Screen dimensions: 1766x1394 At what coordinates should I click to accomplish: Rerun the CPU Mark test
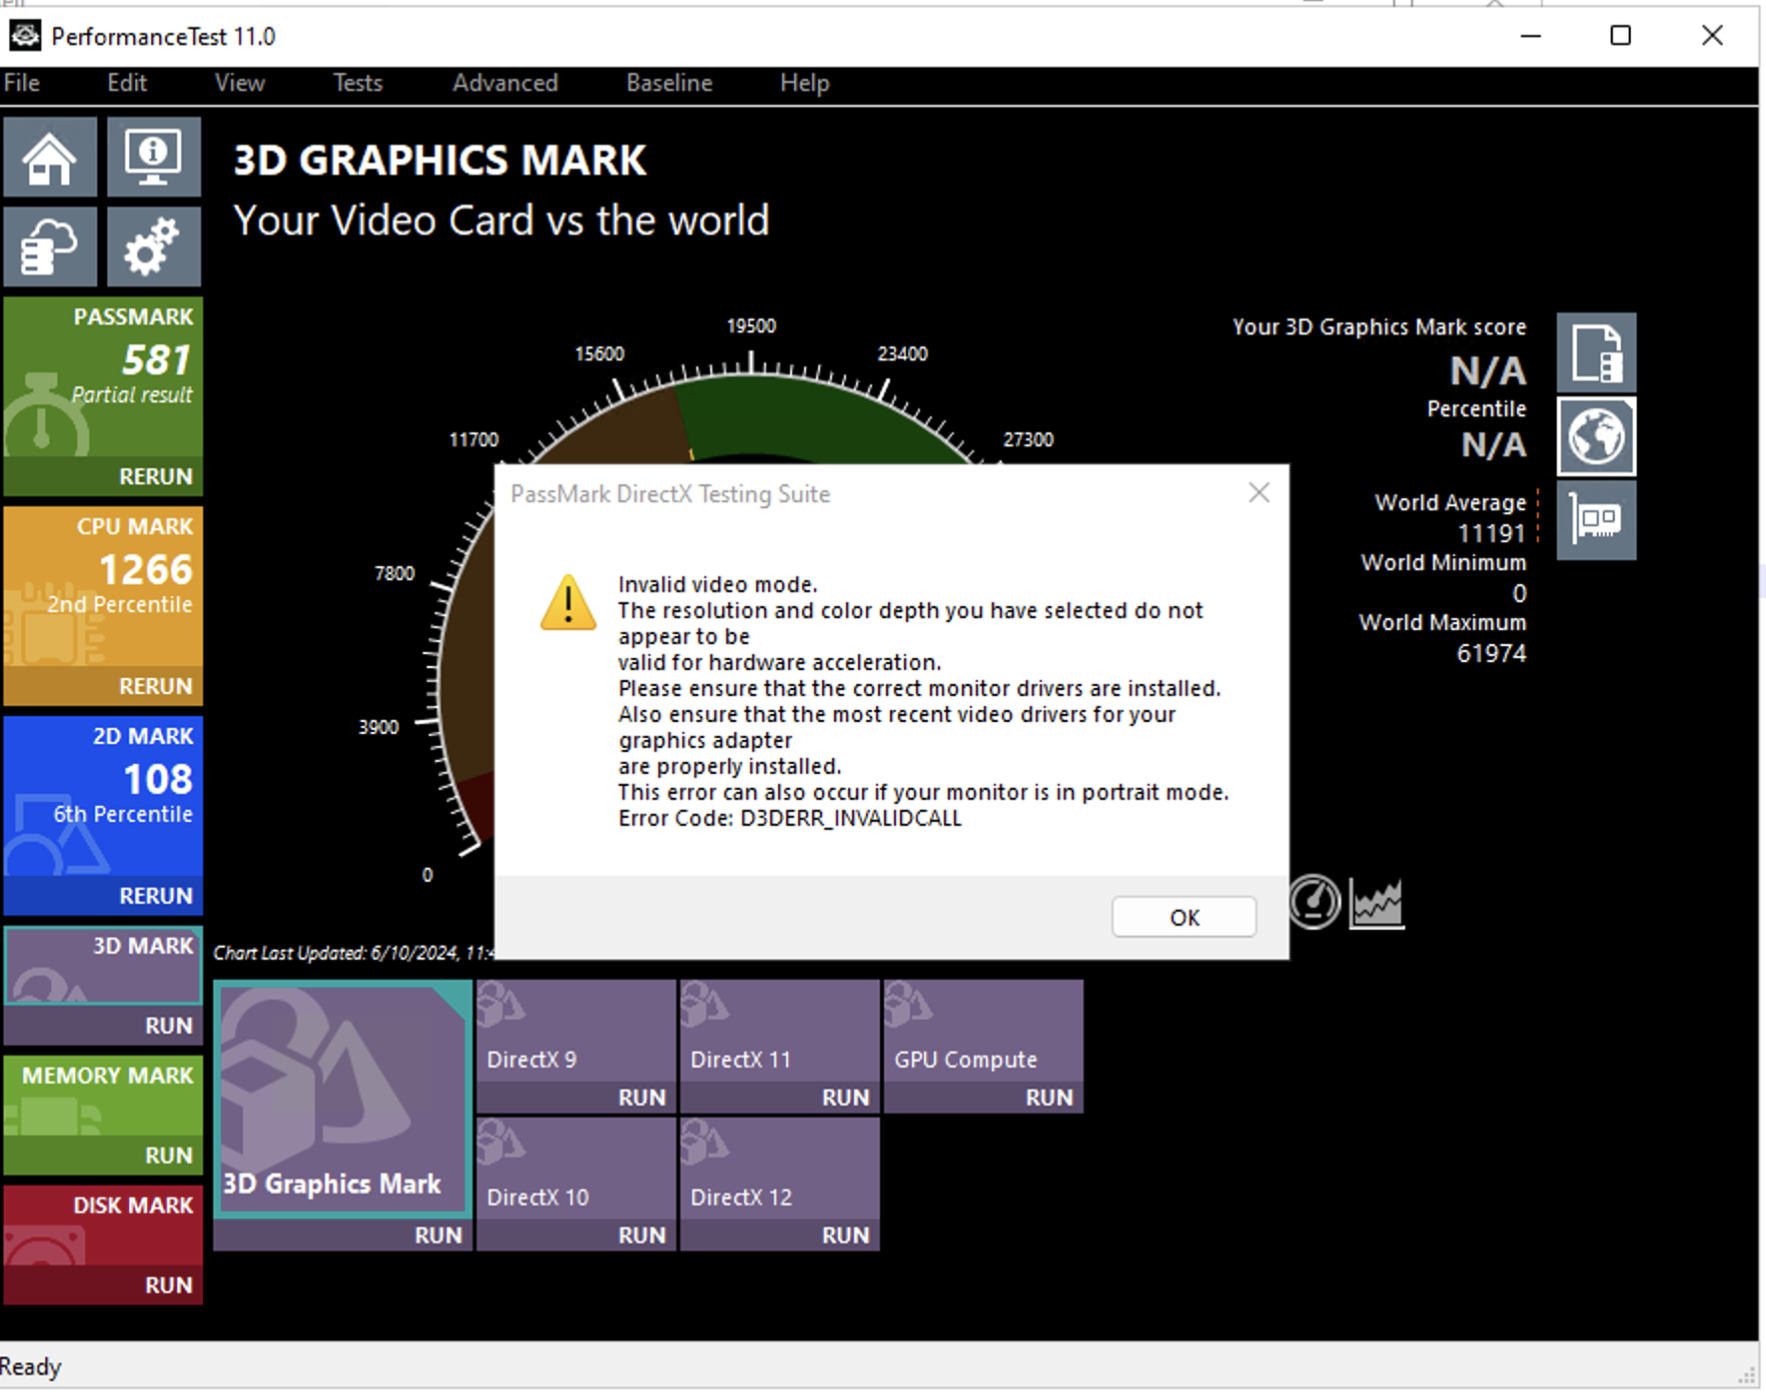[104, 687]
